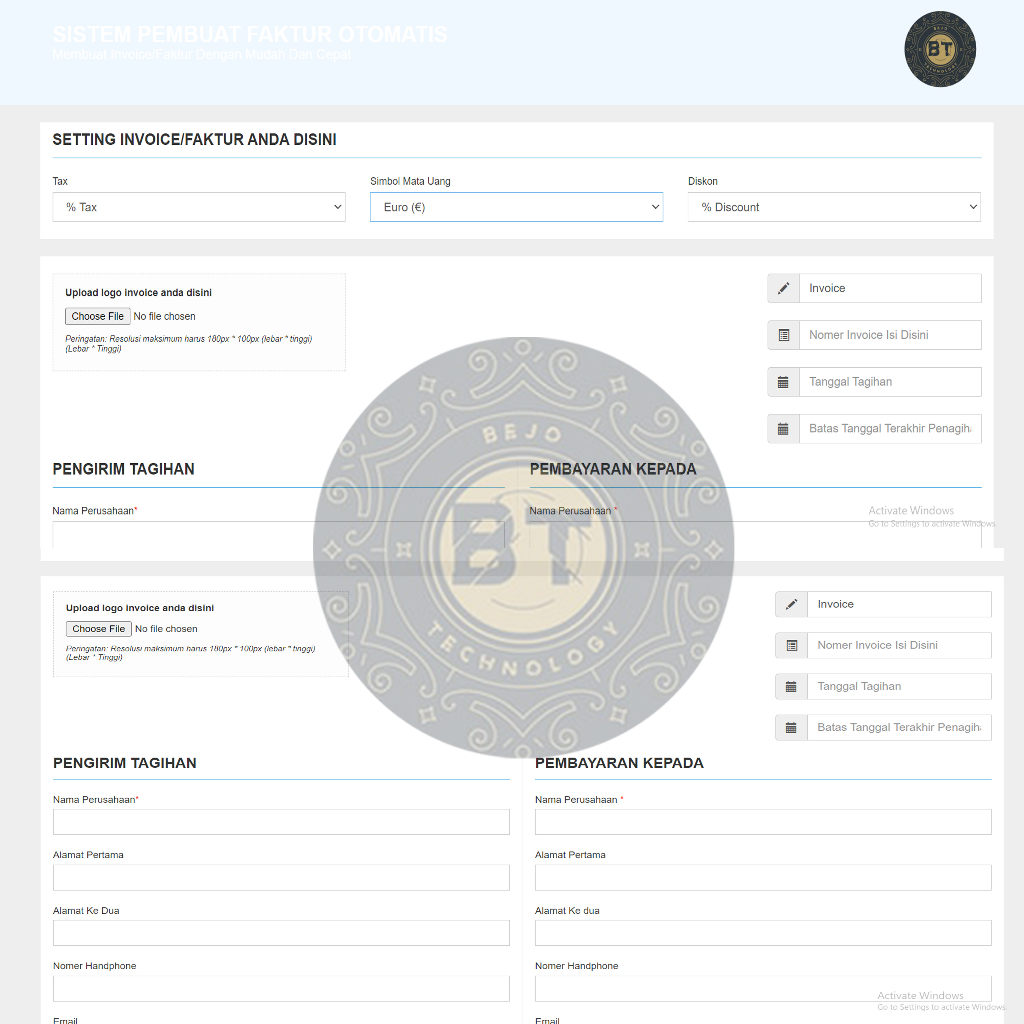
Task: Click the second form's Batas Tanggal calendar icon
Action: [790, 727]
